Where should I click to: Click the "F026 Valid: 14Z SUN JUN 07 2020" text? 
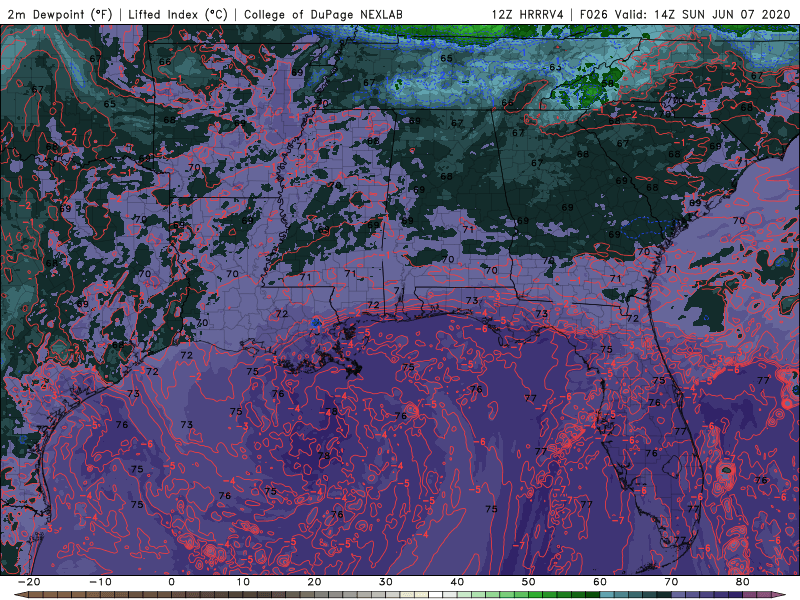685,14
